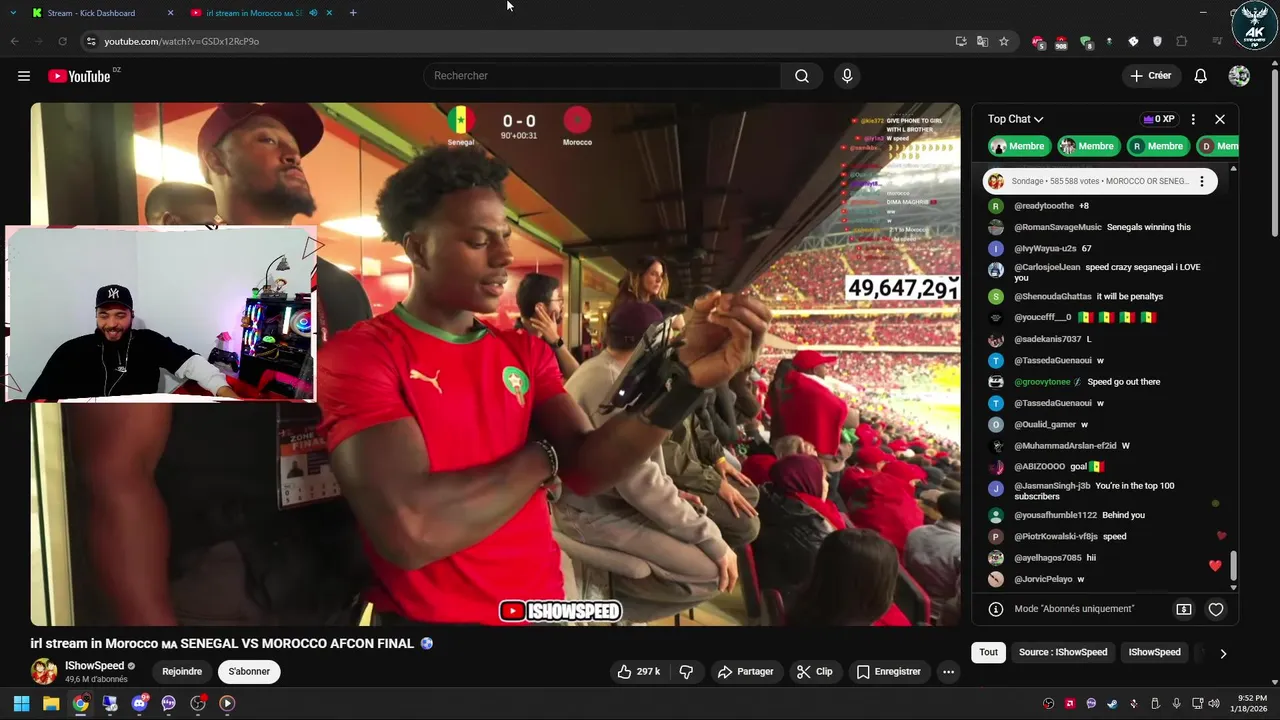Open OBS Studio from the taskbar
Screen dimensions: 1280x720
(198, 704)
